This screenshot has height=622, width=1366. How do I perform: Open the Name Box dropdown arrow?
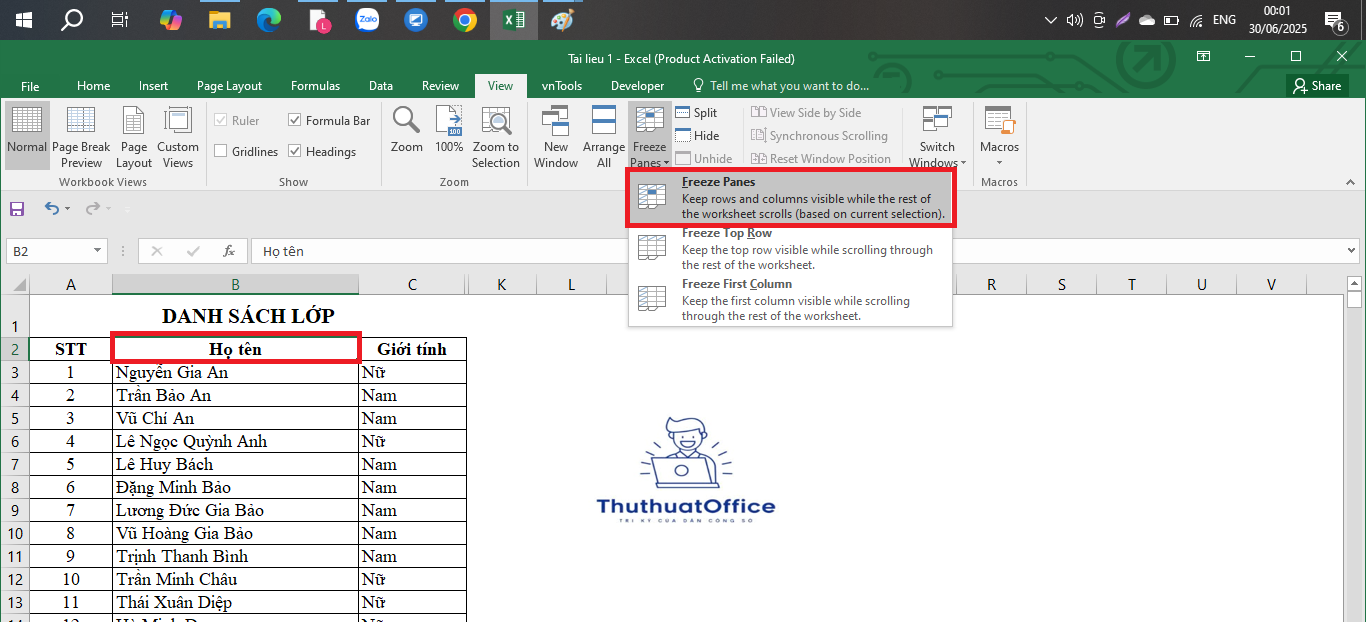(98, 251)
